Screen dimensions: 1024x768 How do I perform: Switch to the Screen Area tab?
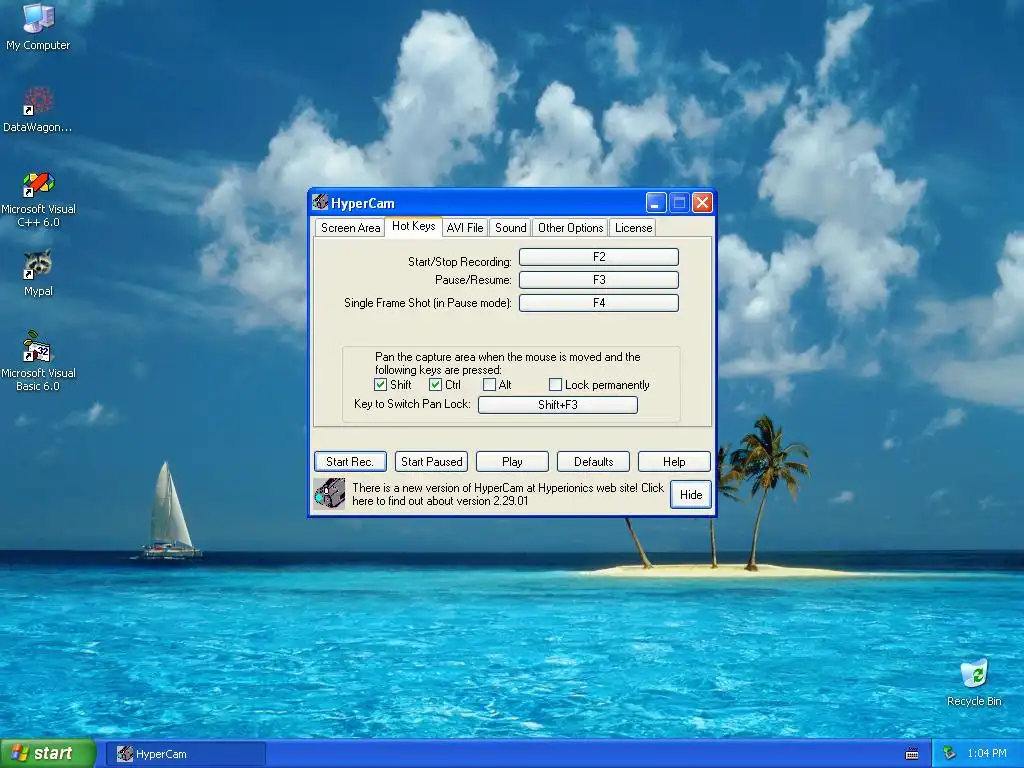click(350, 227)
